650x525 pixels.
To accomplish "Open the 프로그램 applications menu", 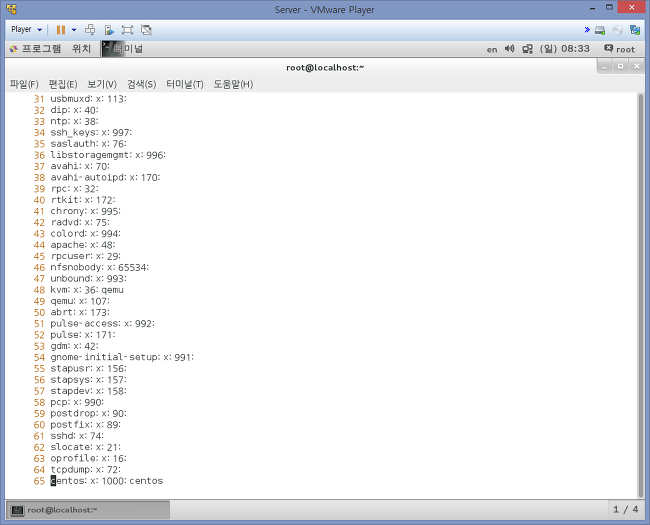I will point(35,49).
